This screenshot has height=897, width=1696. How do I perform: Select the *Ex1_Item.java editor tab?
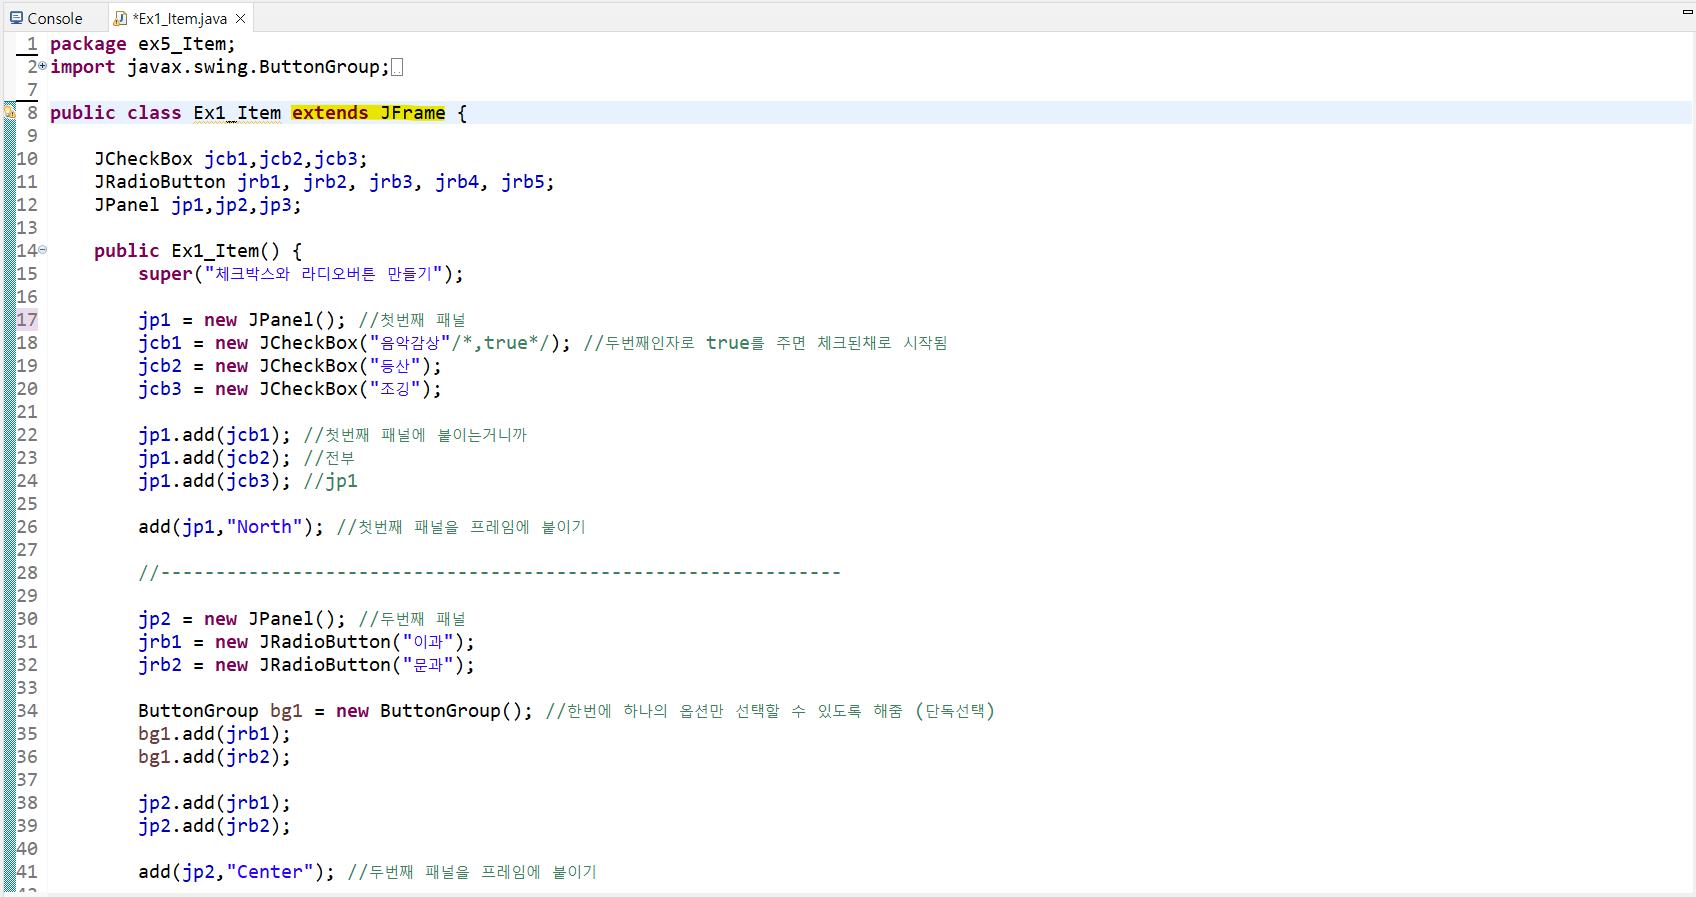(x=179, y=18)
